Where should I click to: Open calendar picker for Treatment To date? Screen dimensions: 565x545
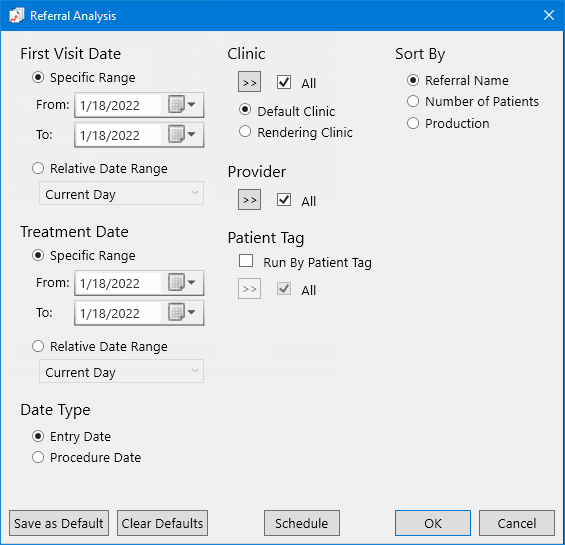182,313
